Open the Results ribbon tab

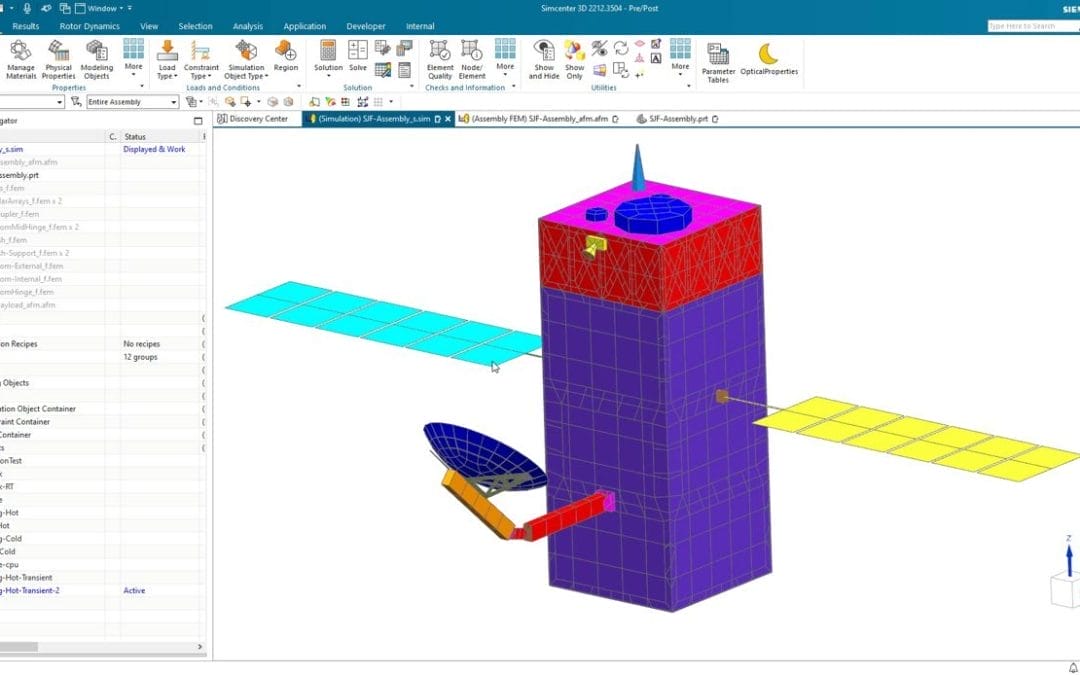pyautogui.click(x=25, y=26)
